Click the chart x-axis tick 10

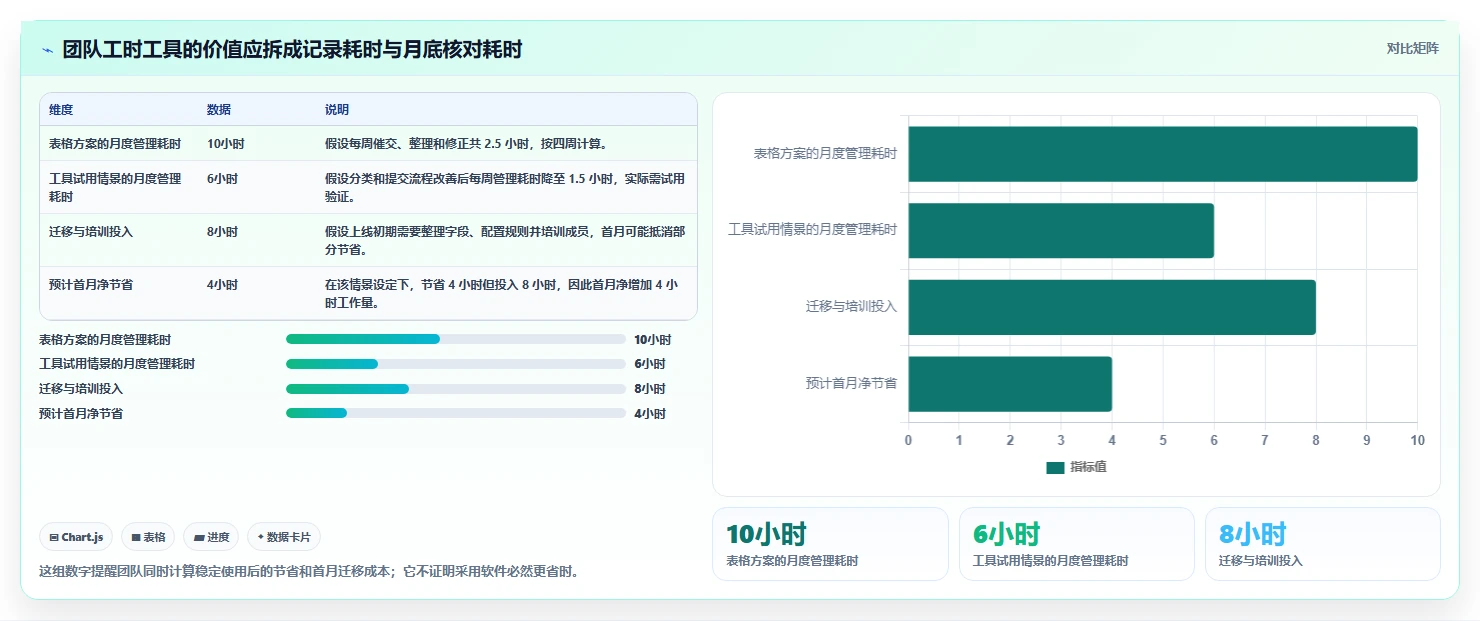[1417, 441]
